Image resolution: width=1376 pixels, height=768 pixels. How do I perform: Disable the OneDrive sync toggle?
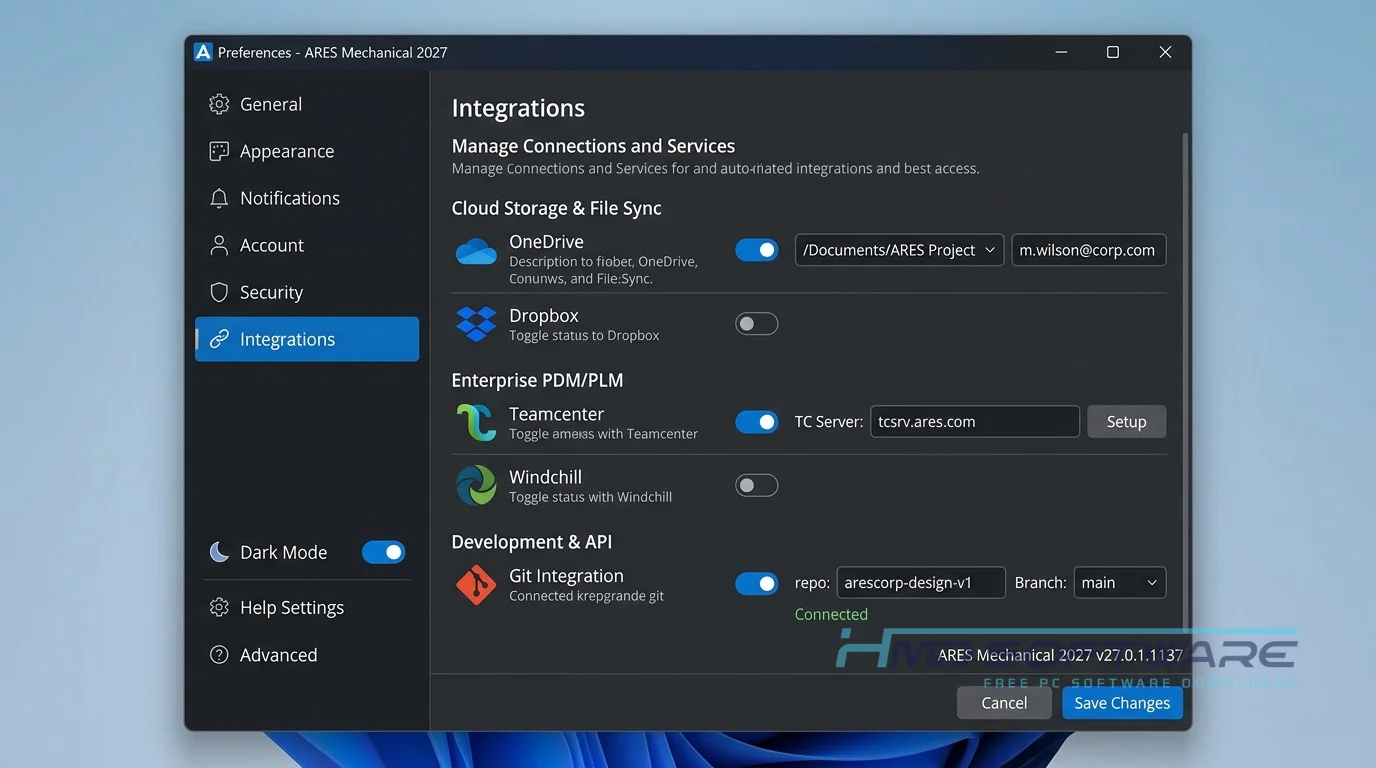[757, 250]
